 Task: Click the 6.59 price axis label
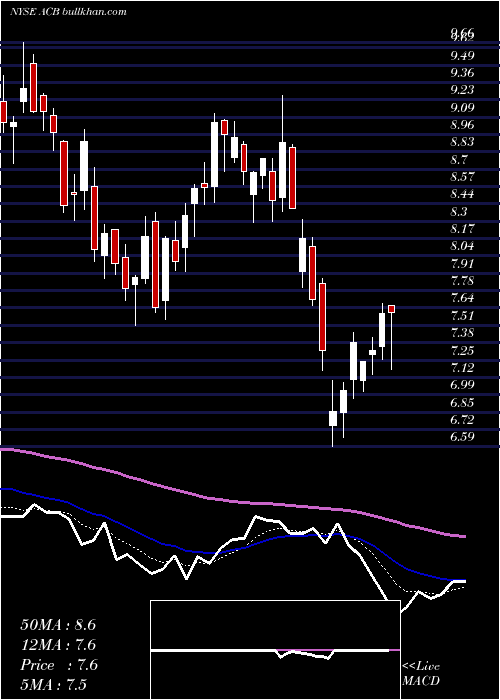(462, 437)
